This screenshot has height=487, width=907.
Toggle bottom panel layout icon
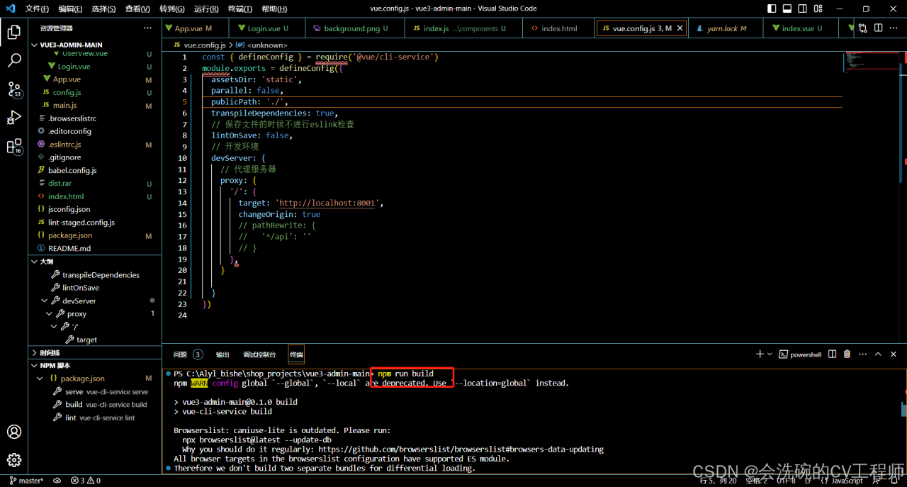pyautogui.click(x=787, y=9)
